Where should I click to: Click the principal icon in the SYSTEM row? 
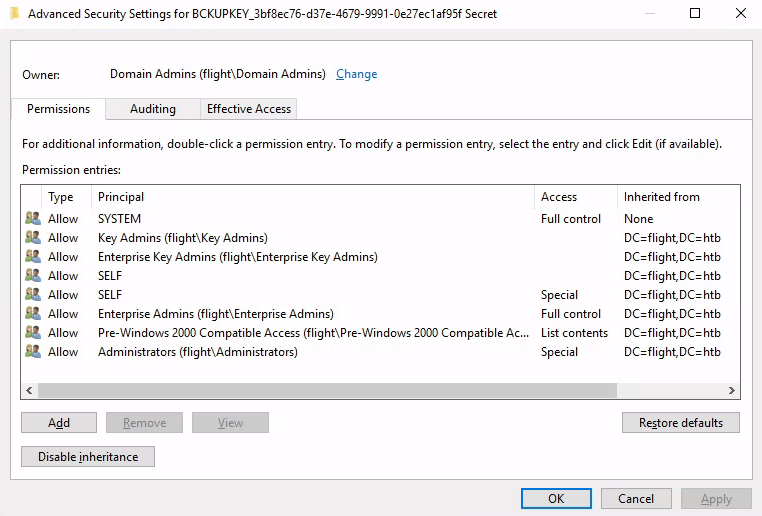(x=33, y=218)
